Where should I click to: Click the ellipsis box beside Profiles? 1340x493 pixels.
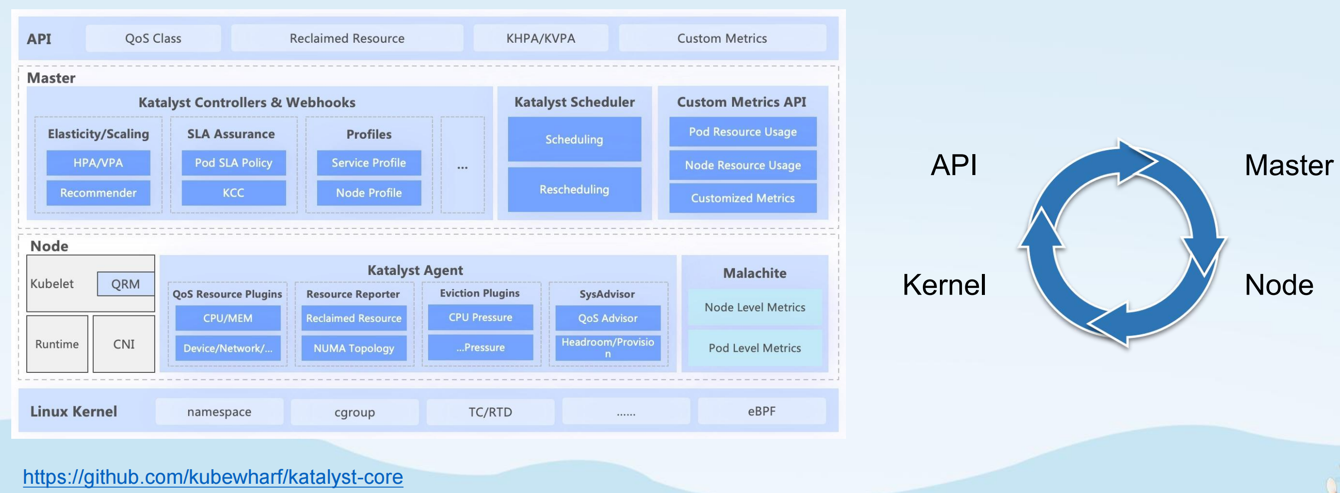[x=462, y=165]
